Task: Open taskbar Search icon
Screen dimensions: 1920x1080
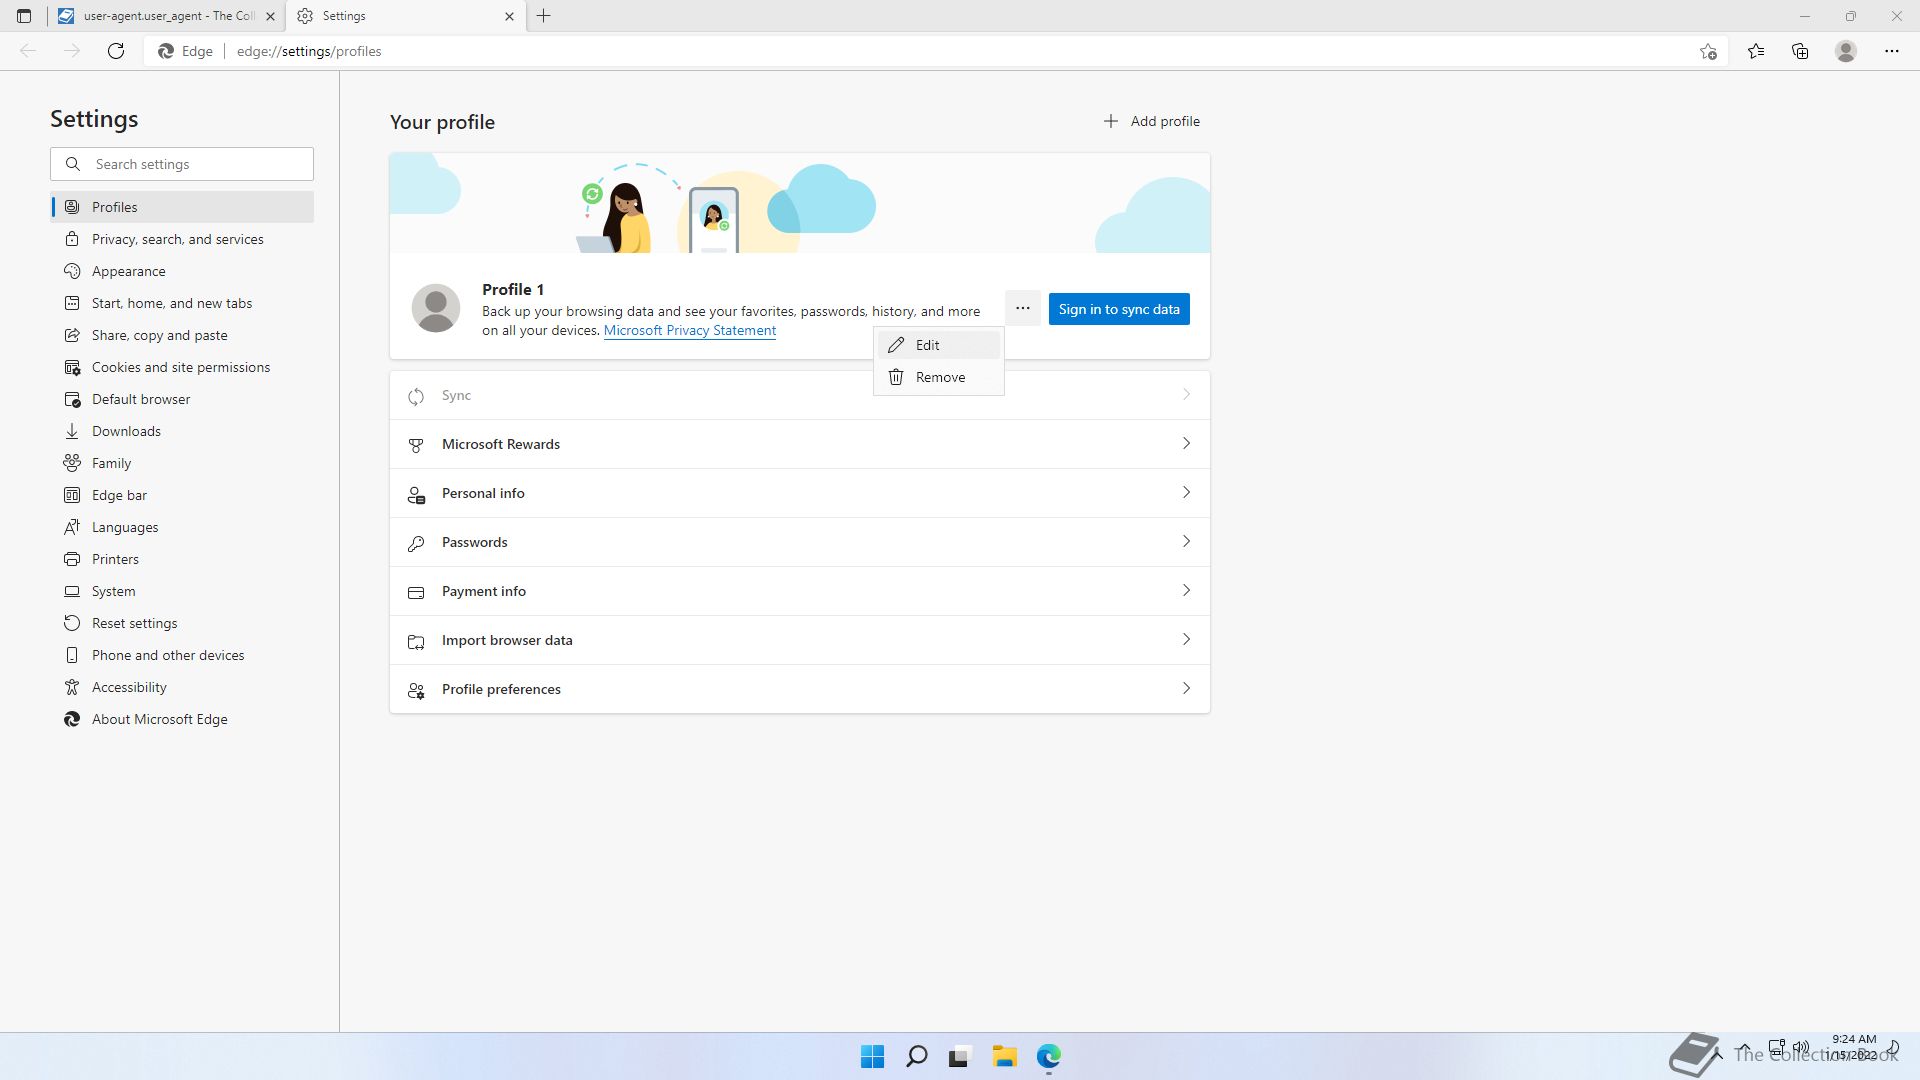Action: [x=916, y=1056]
